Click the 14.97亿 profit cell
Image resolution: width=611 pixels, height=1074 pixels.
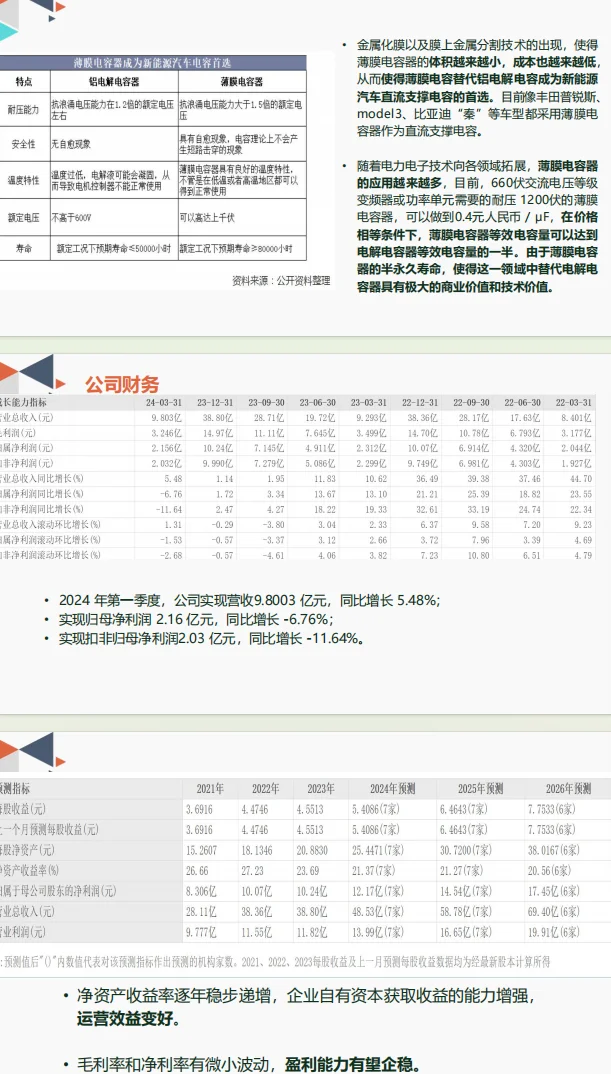[219, 433]
